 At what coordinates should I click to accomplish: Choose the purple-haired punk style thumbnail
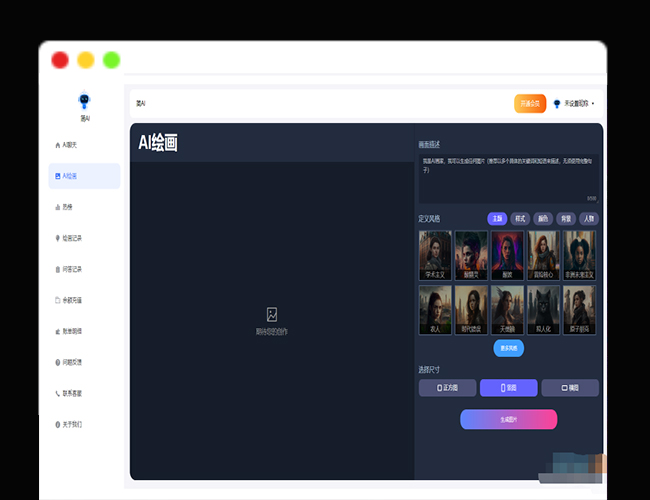click(x=471, y=255)
